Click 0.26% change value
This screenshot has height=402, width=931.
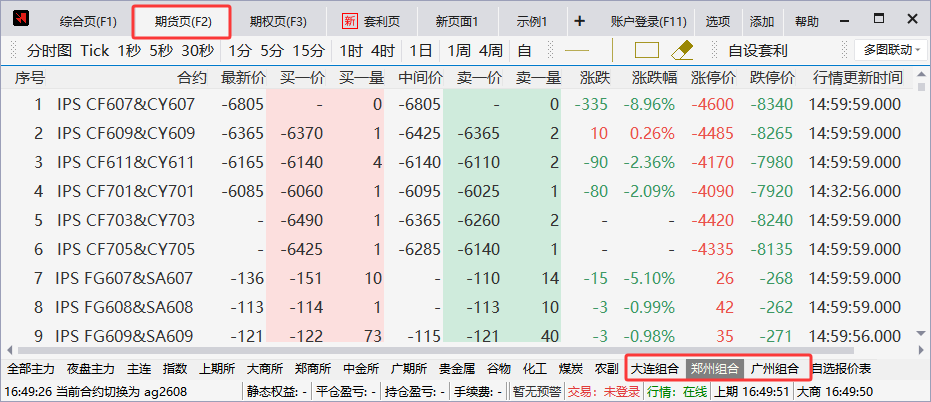651,134
